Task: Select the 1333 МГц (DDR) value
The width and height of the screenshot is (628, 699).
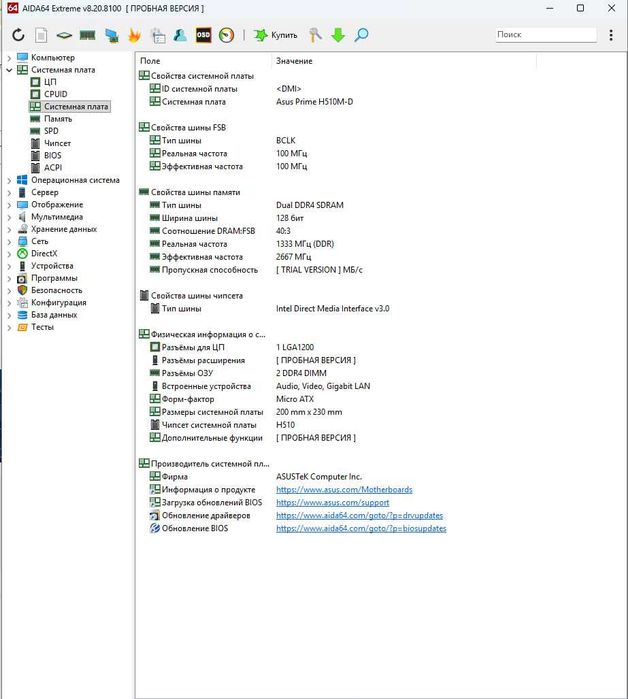Action: 305,244
